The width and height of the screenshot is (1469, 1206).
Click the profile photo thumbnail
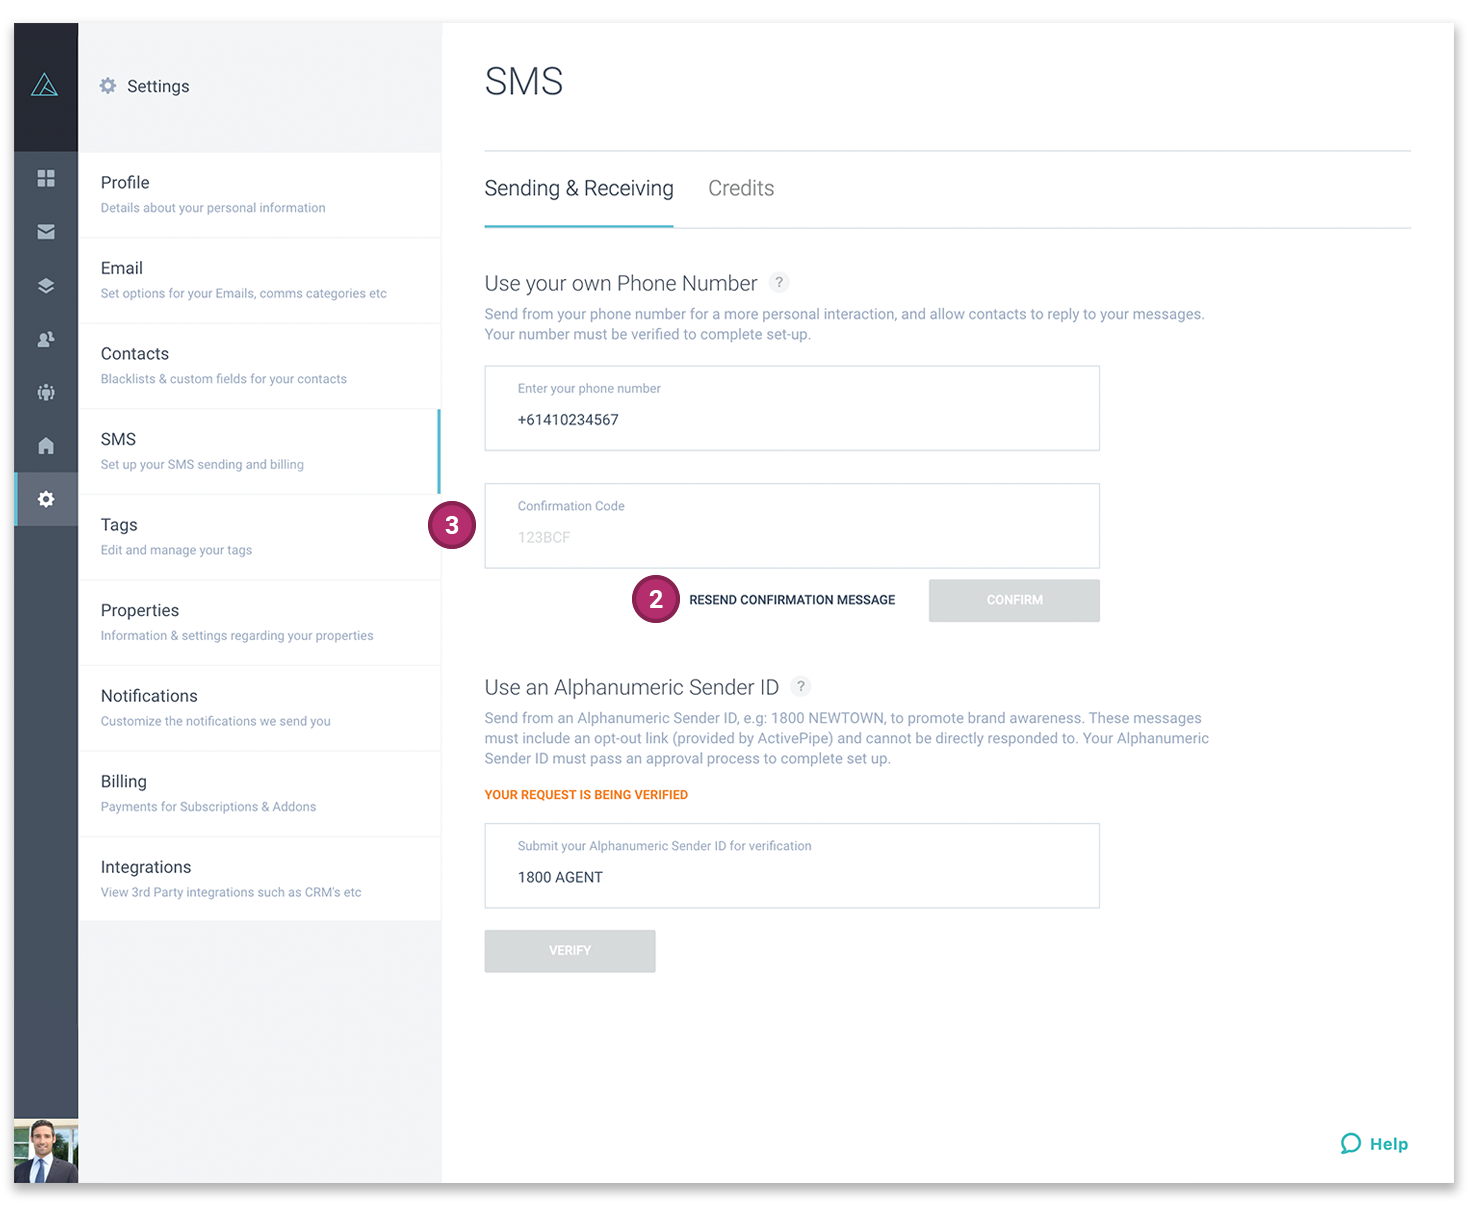45,1151
